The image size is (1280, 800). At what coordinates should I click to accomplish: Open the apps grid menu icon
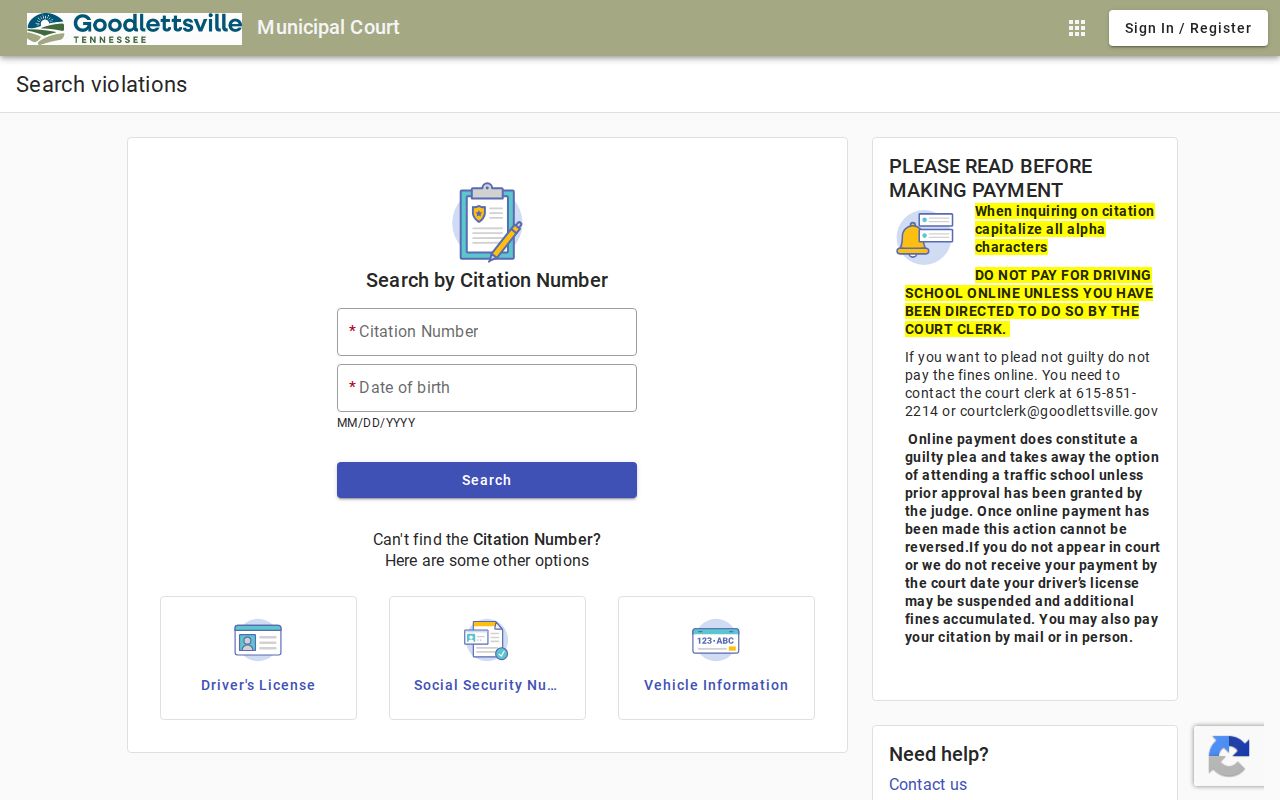[x=1077, y=28]
